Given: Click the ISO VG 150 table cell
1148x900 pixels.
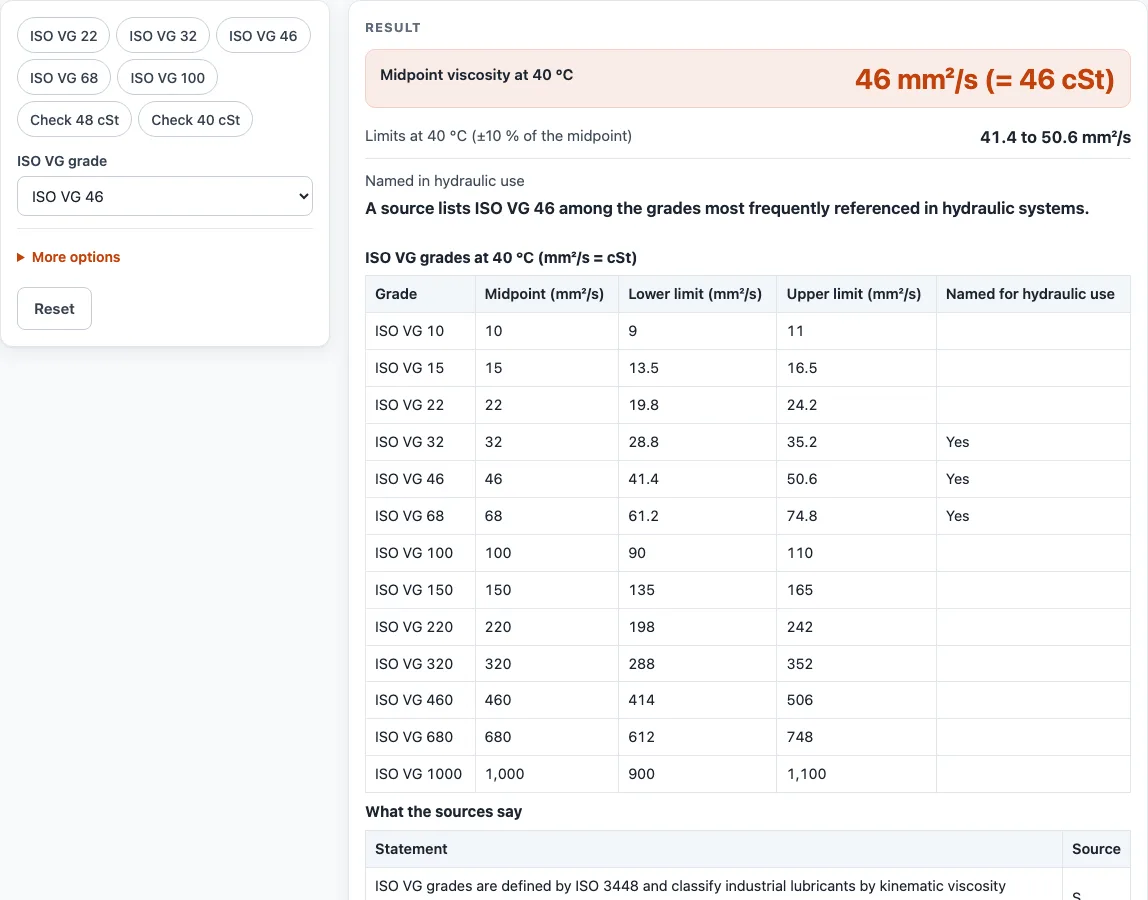Looking at the screenshot, I should pos(420,590).
